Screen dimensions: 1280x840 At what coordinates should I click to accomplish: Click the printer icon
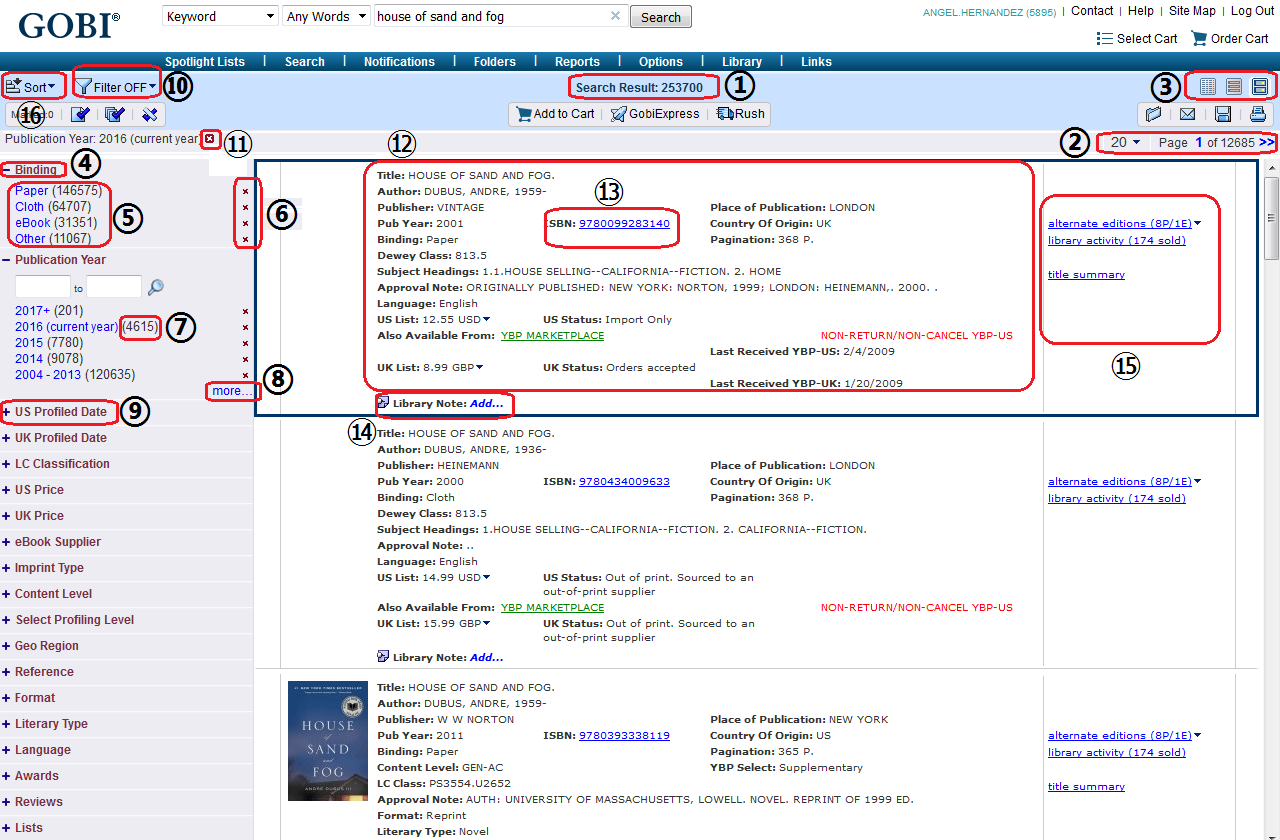pos(1257,114)
